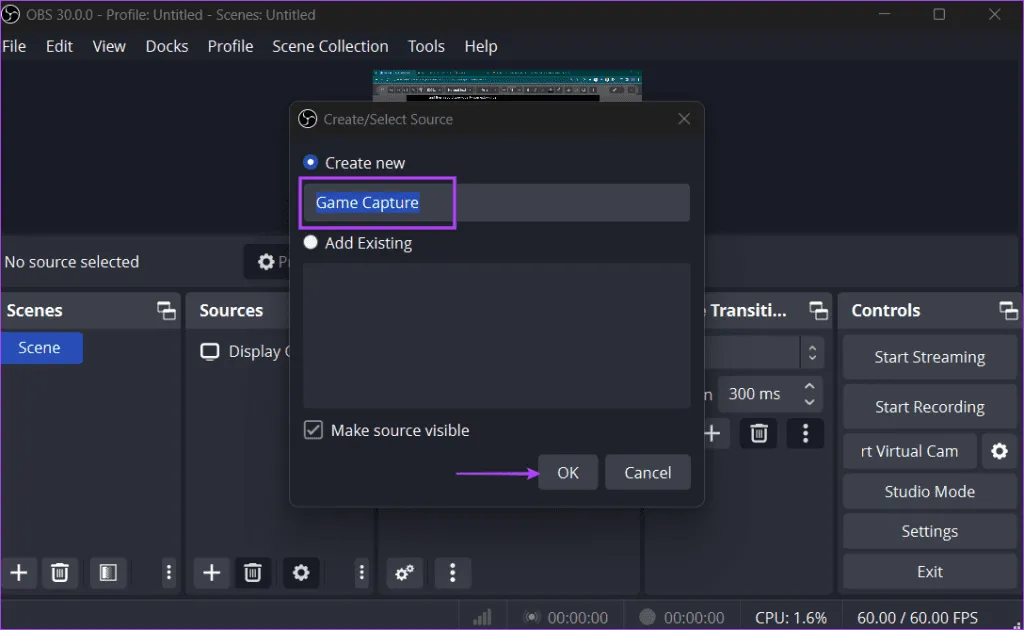Image resolution: width=1024 pixels, height=630 pixels.
Task: Open Scenes panel three-dot options menu
Action: [x=168, y=573]
